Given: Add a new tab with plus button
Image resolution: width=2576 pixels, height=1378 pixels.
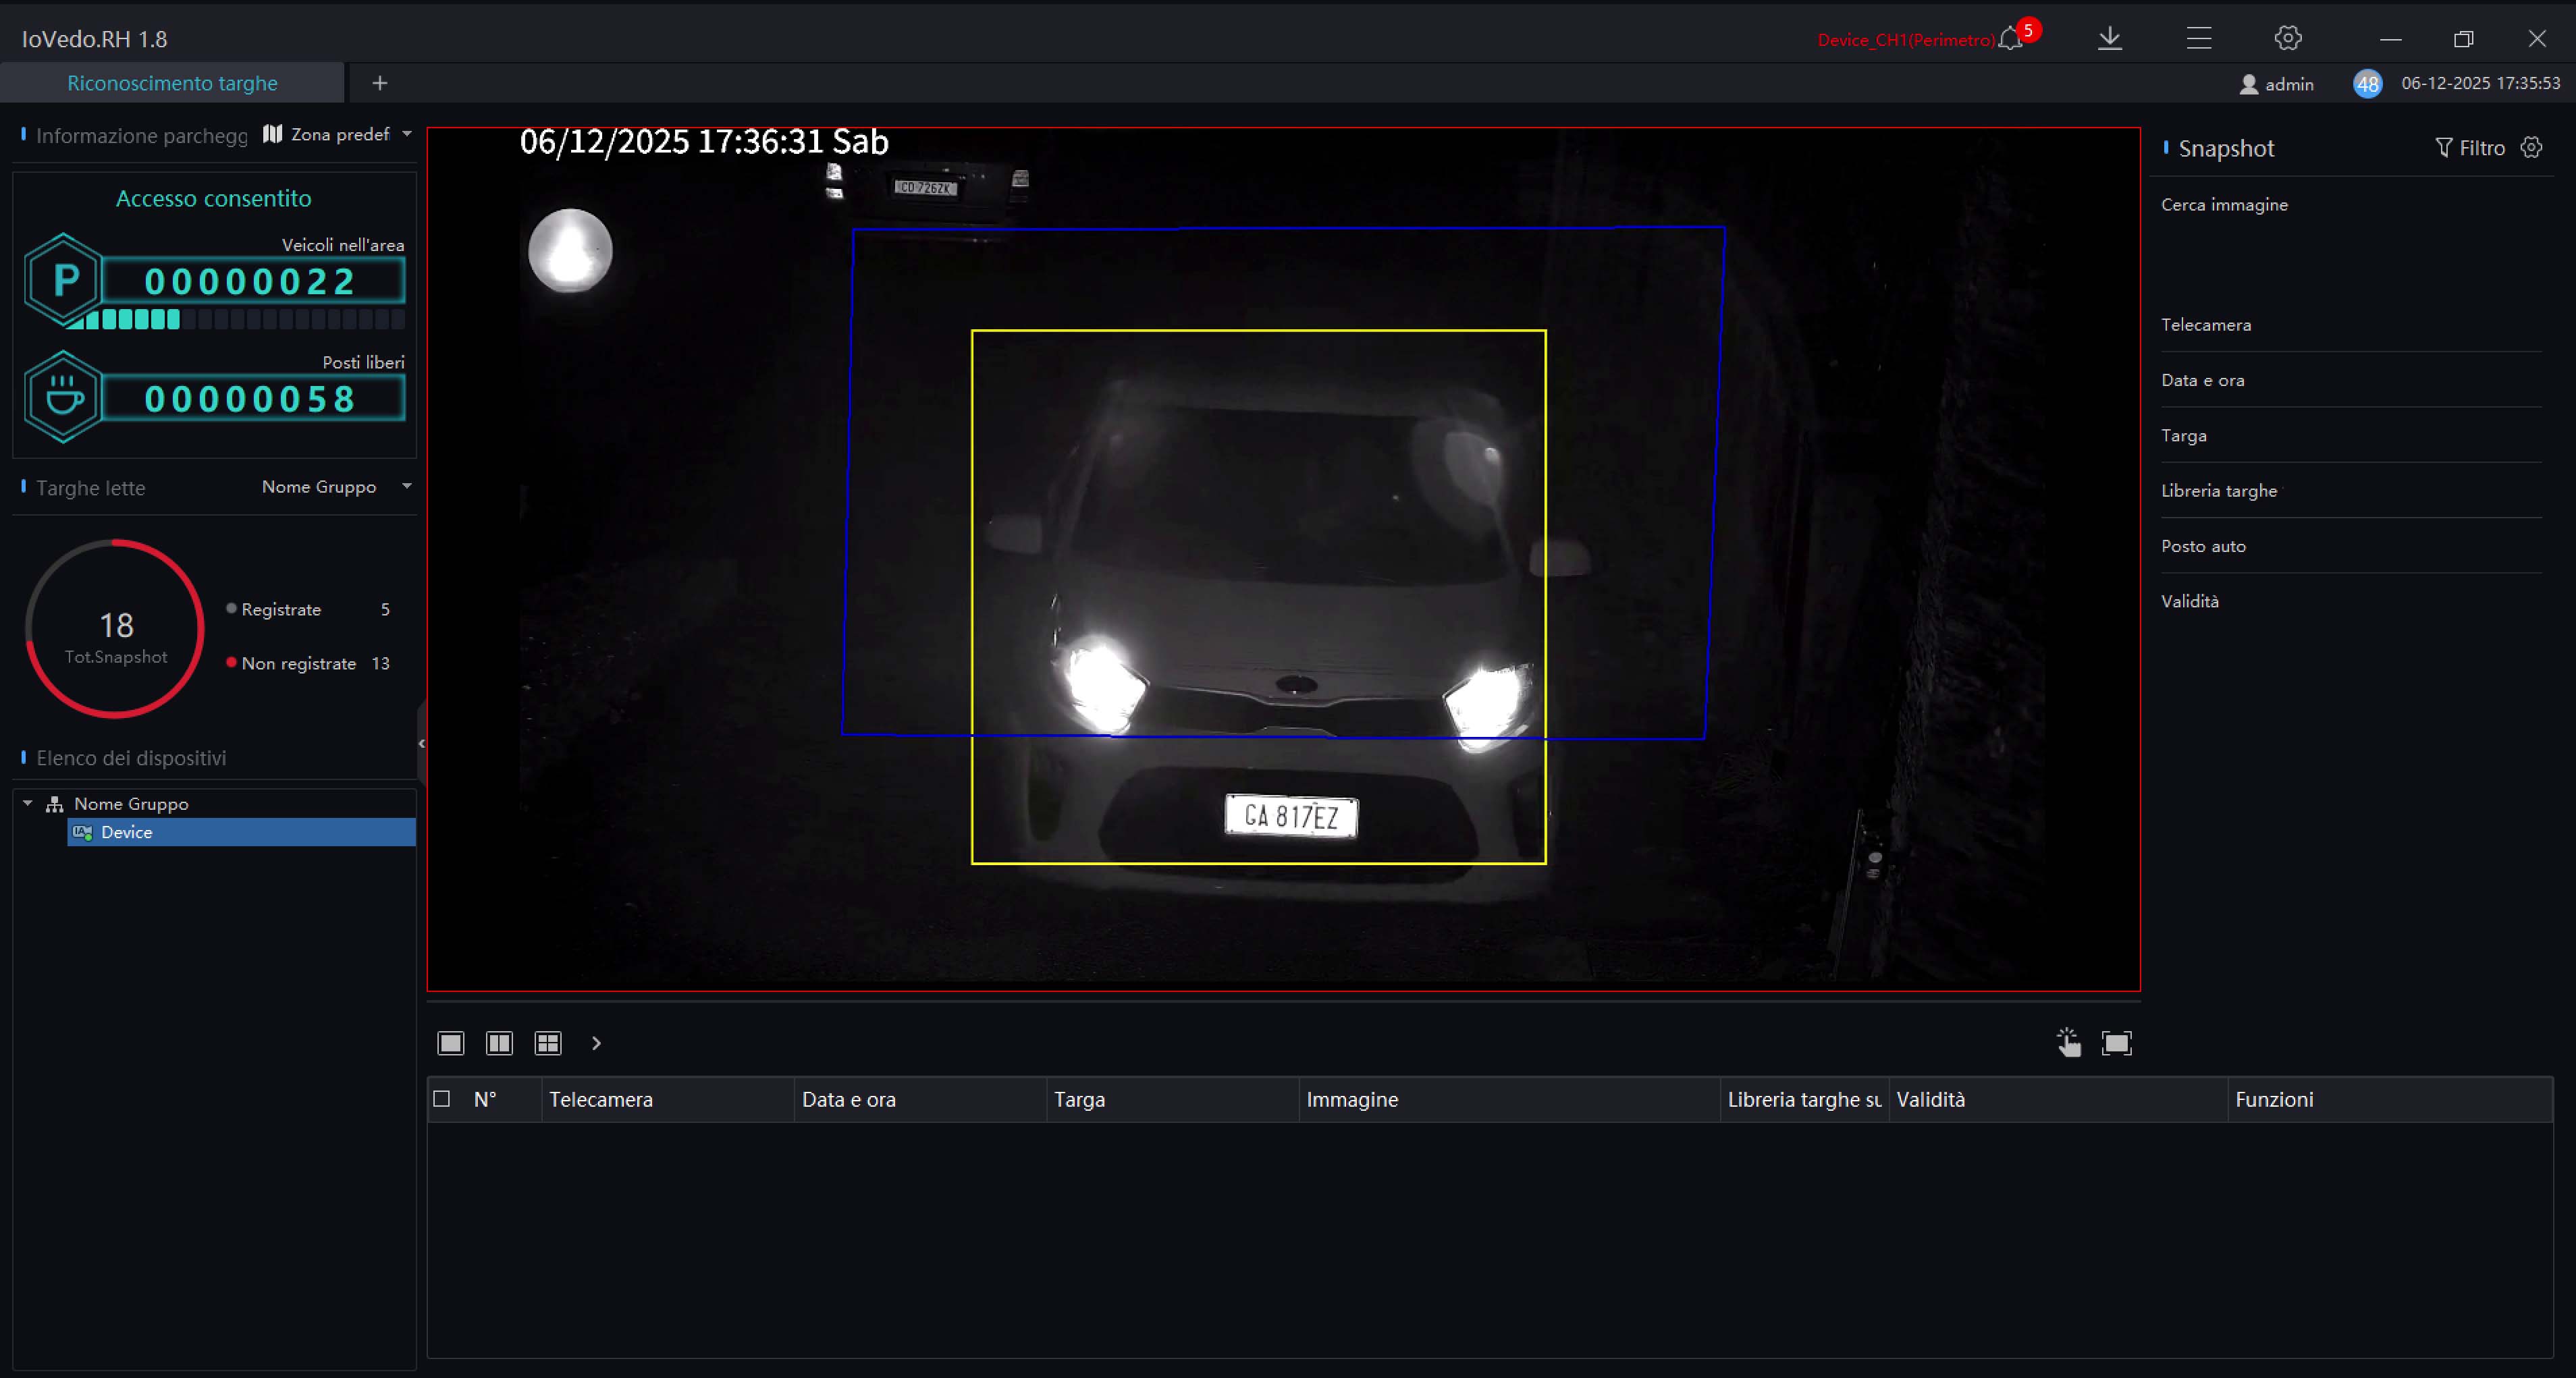Looking at the screenshot, I should [x=380, y=83].
